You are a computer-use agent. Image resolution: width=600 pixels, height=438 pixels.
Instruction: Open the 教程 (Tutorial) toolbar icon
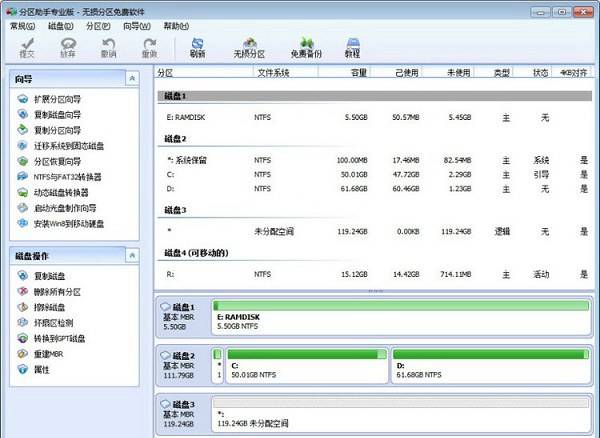[352, 47]
